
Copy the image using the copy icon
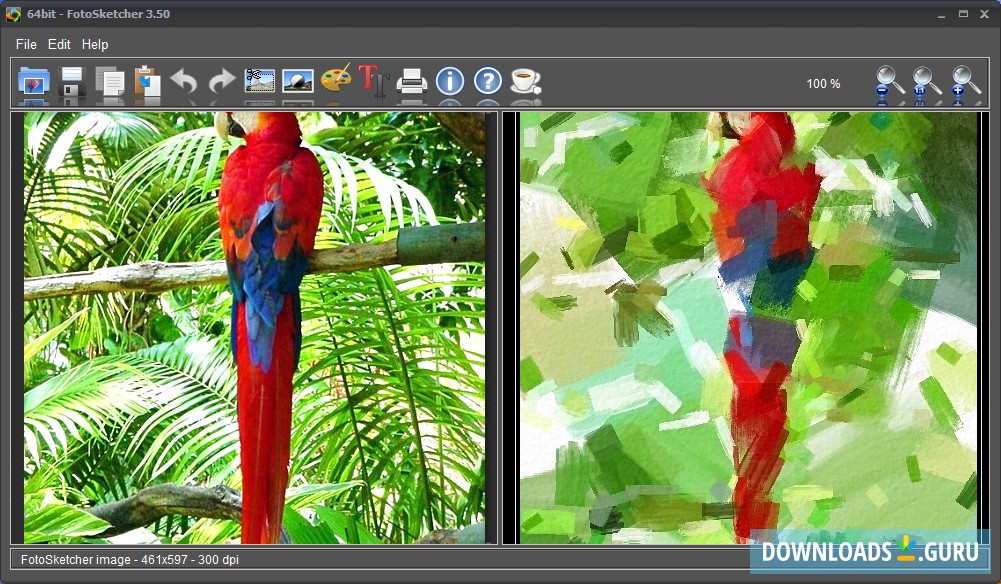click(110, 81)
